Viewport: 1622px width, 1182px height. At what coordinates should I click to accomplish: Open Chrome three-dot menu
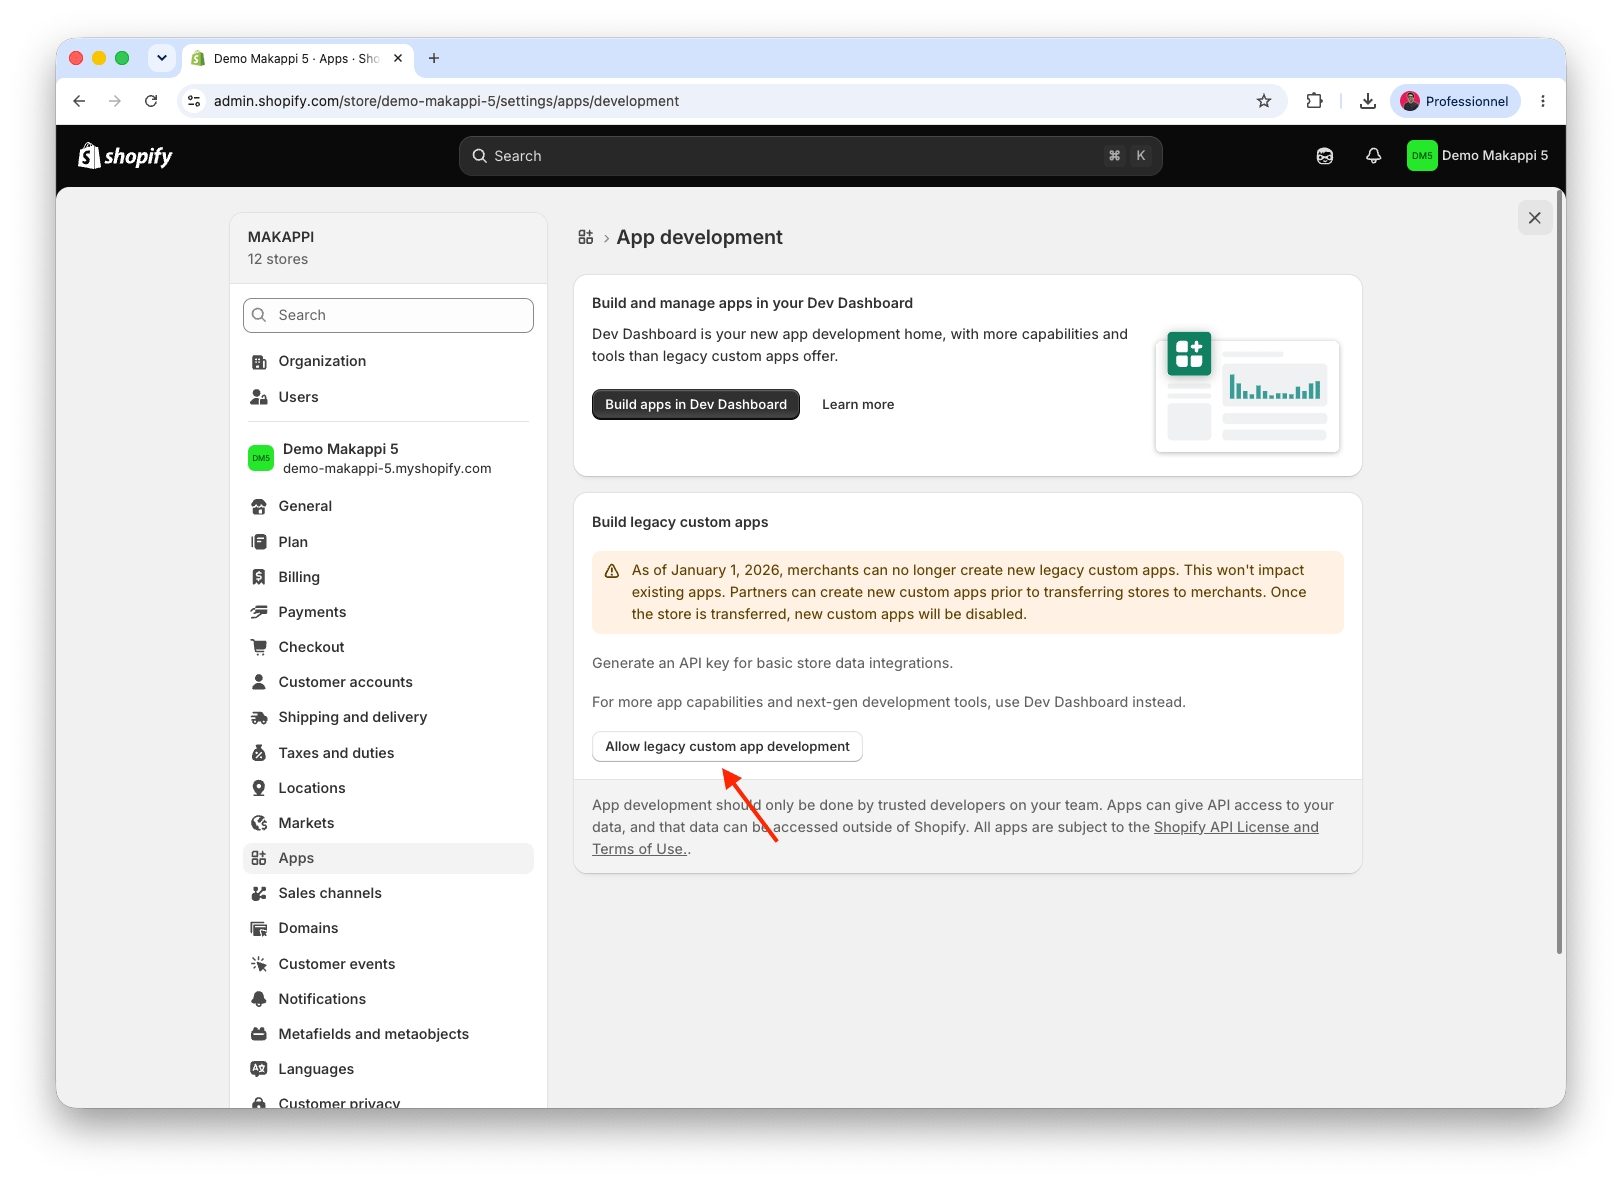1543,101
